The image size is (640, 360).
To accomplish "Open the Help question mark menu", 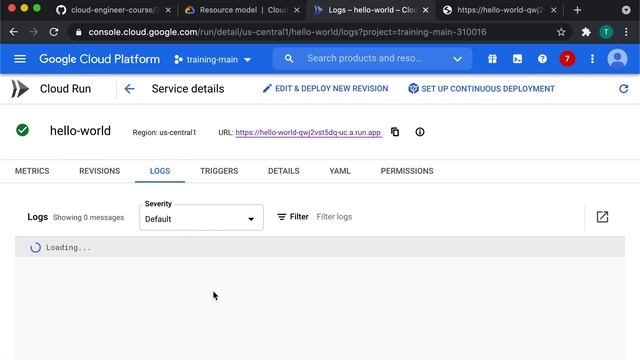I will coord(542,59).
